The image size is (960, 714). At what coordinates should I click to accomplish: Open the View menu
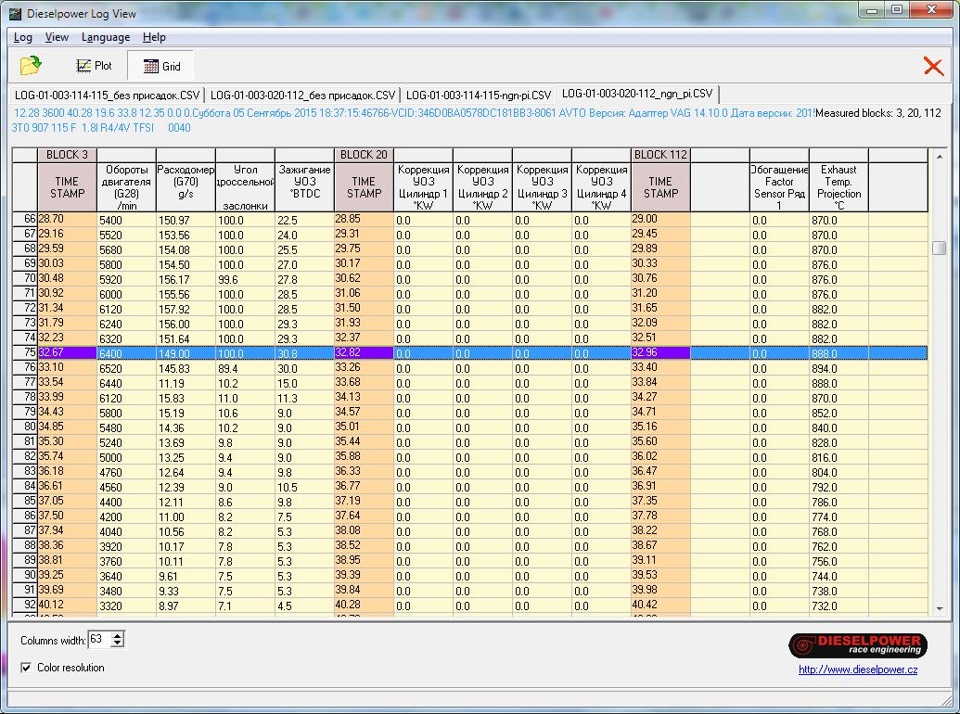[57, 37]
